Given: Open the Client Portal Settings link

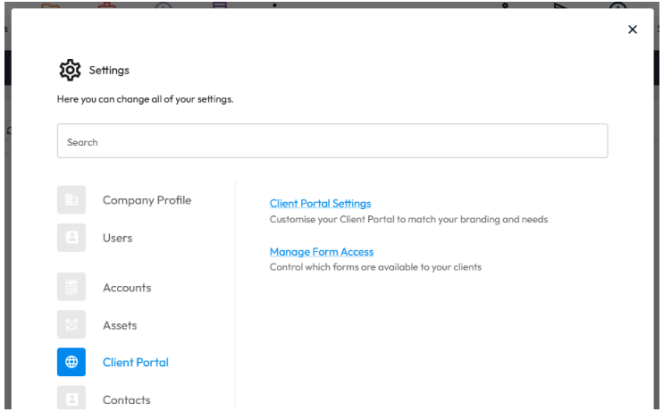Looking at the screenshot, I should point(320,203).
